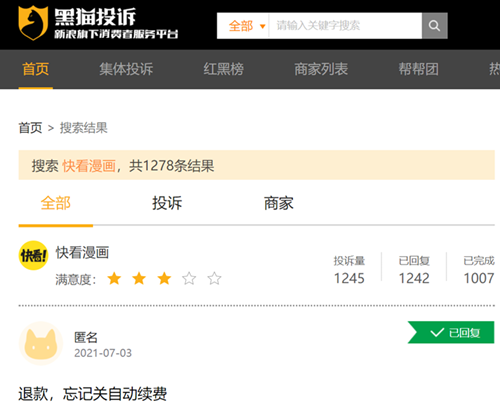Click the 已回复 count 1242
This screenshot has width=500, height=405.
(414, 278)
